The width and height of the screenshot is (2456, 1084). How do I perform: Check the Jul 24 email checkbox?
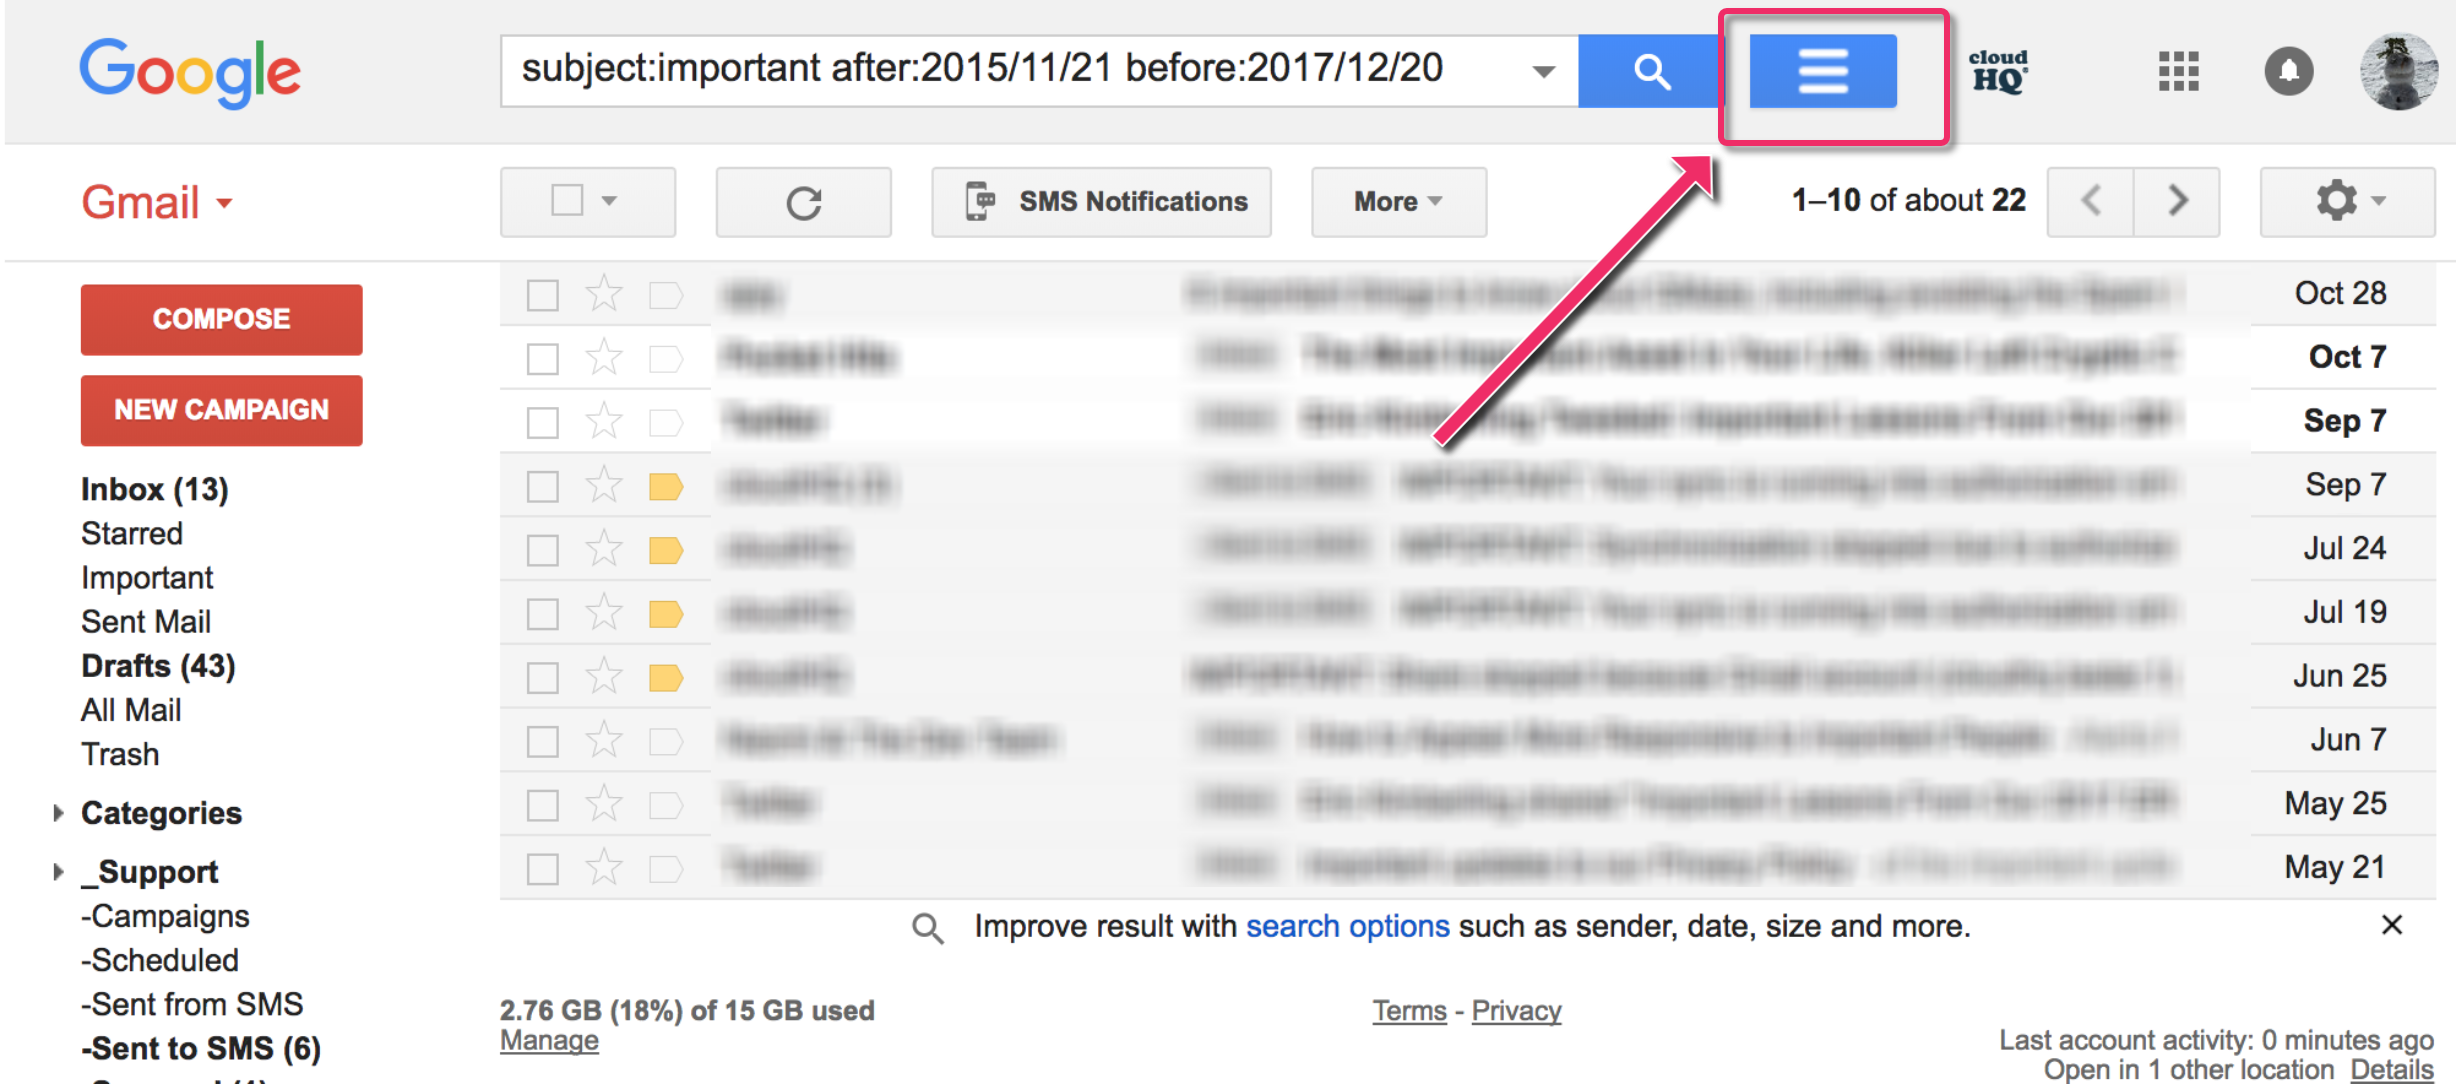pyautogui.click(x=542, y=550)
